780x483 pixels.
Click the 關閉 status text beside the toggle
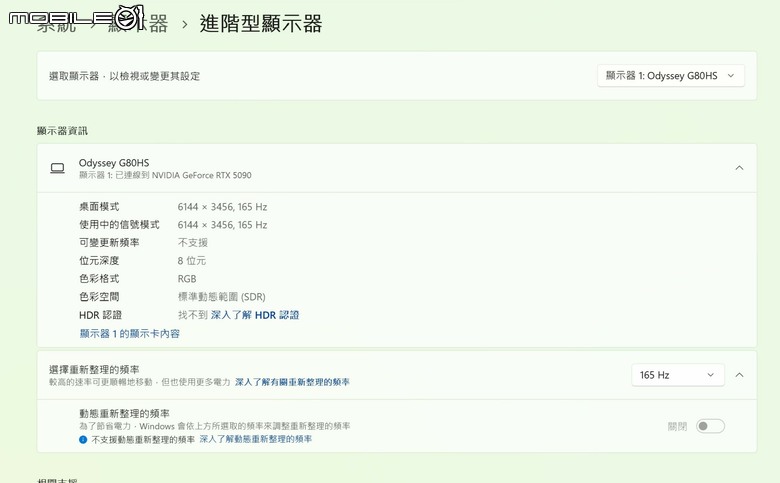pyautogui.click(x=677, y=426)
